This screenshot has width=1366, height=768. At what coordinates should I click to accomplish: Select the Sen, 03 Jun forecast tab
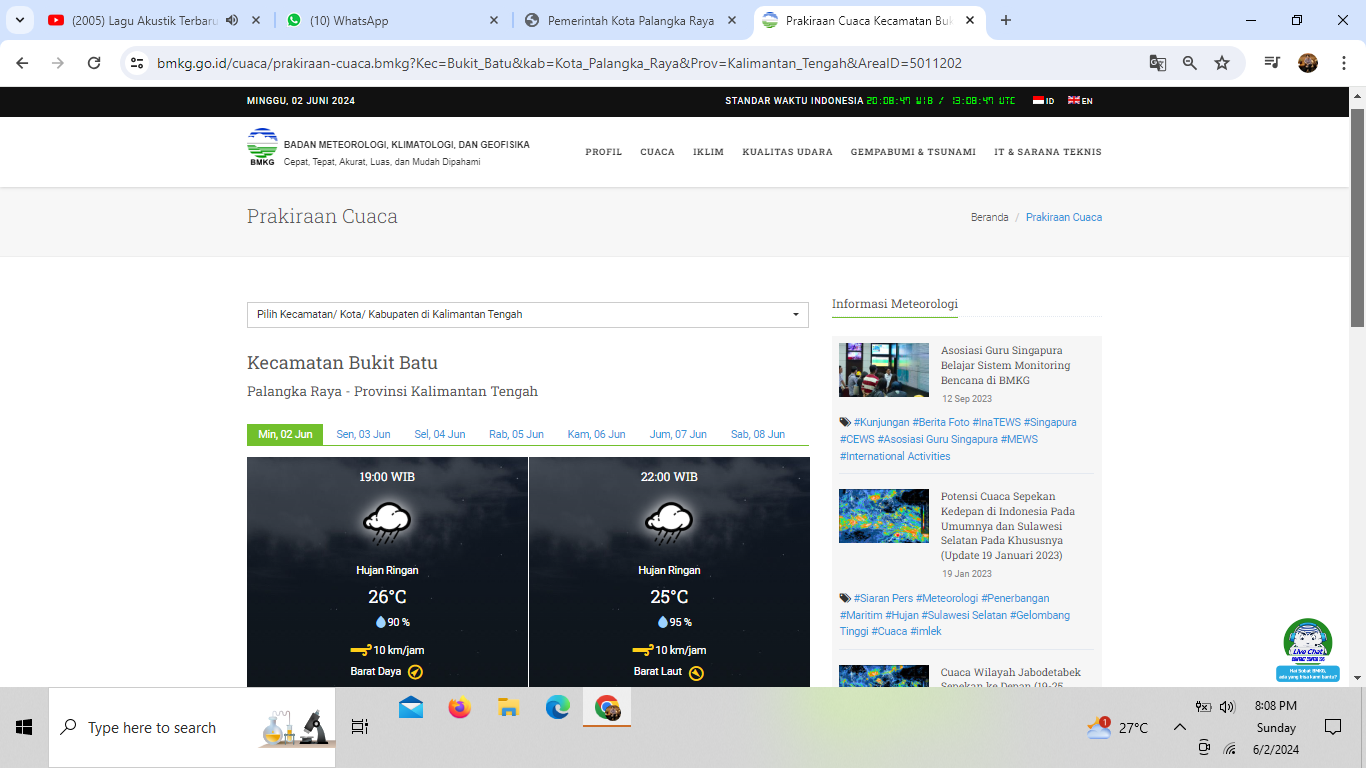(x=363, y=434)
